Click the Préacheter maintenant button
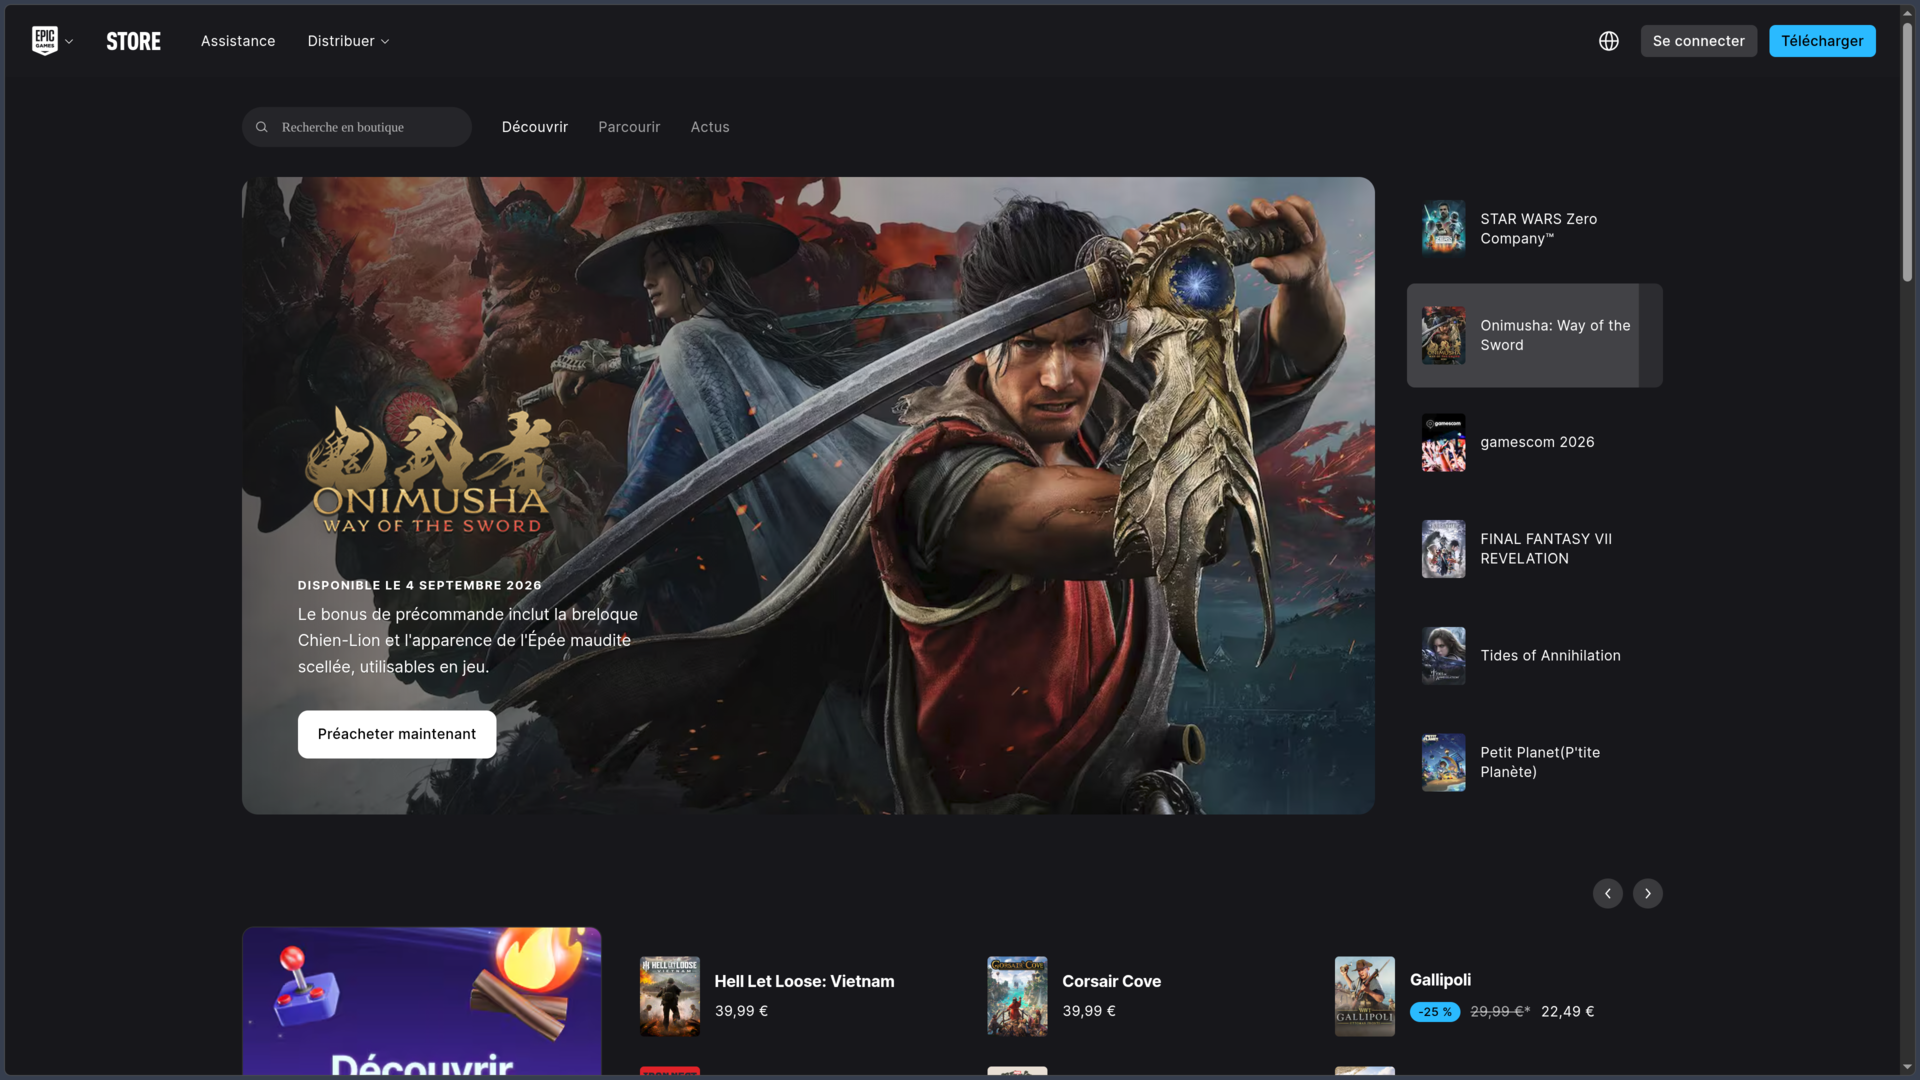Viewport: 1920px width, 1080px height. point(397,734)
